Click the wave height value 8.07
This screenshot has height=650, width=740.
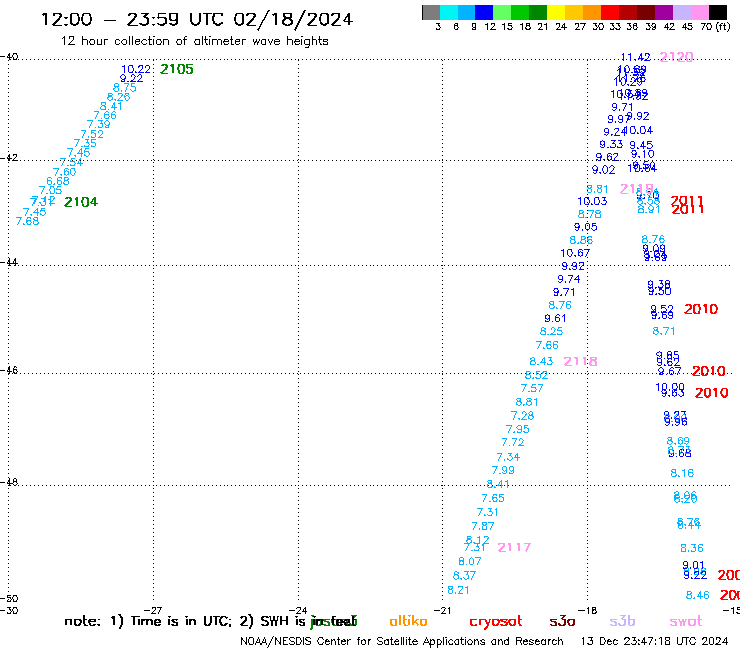coord(470,562)
